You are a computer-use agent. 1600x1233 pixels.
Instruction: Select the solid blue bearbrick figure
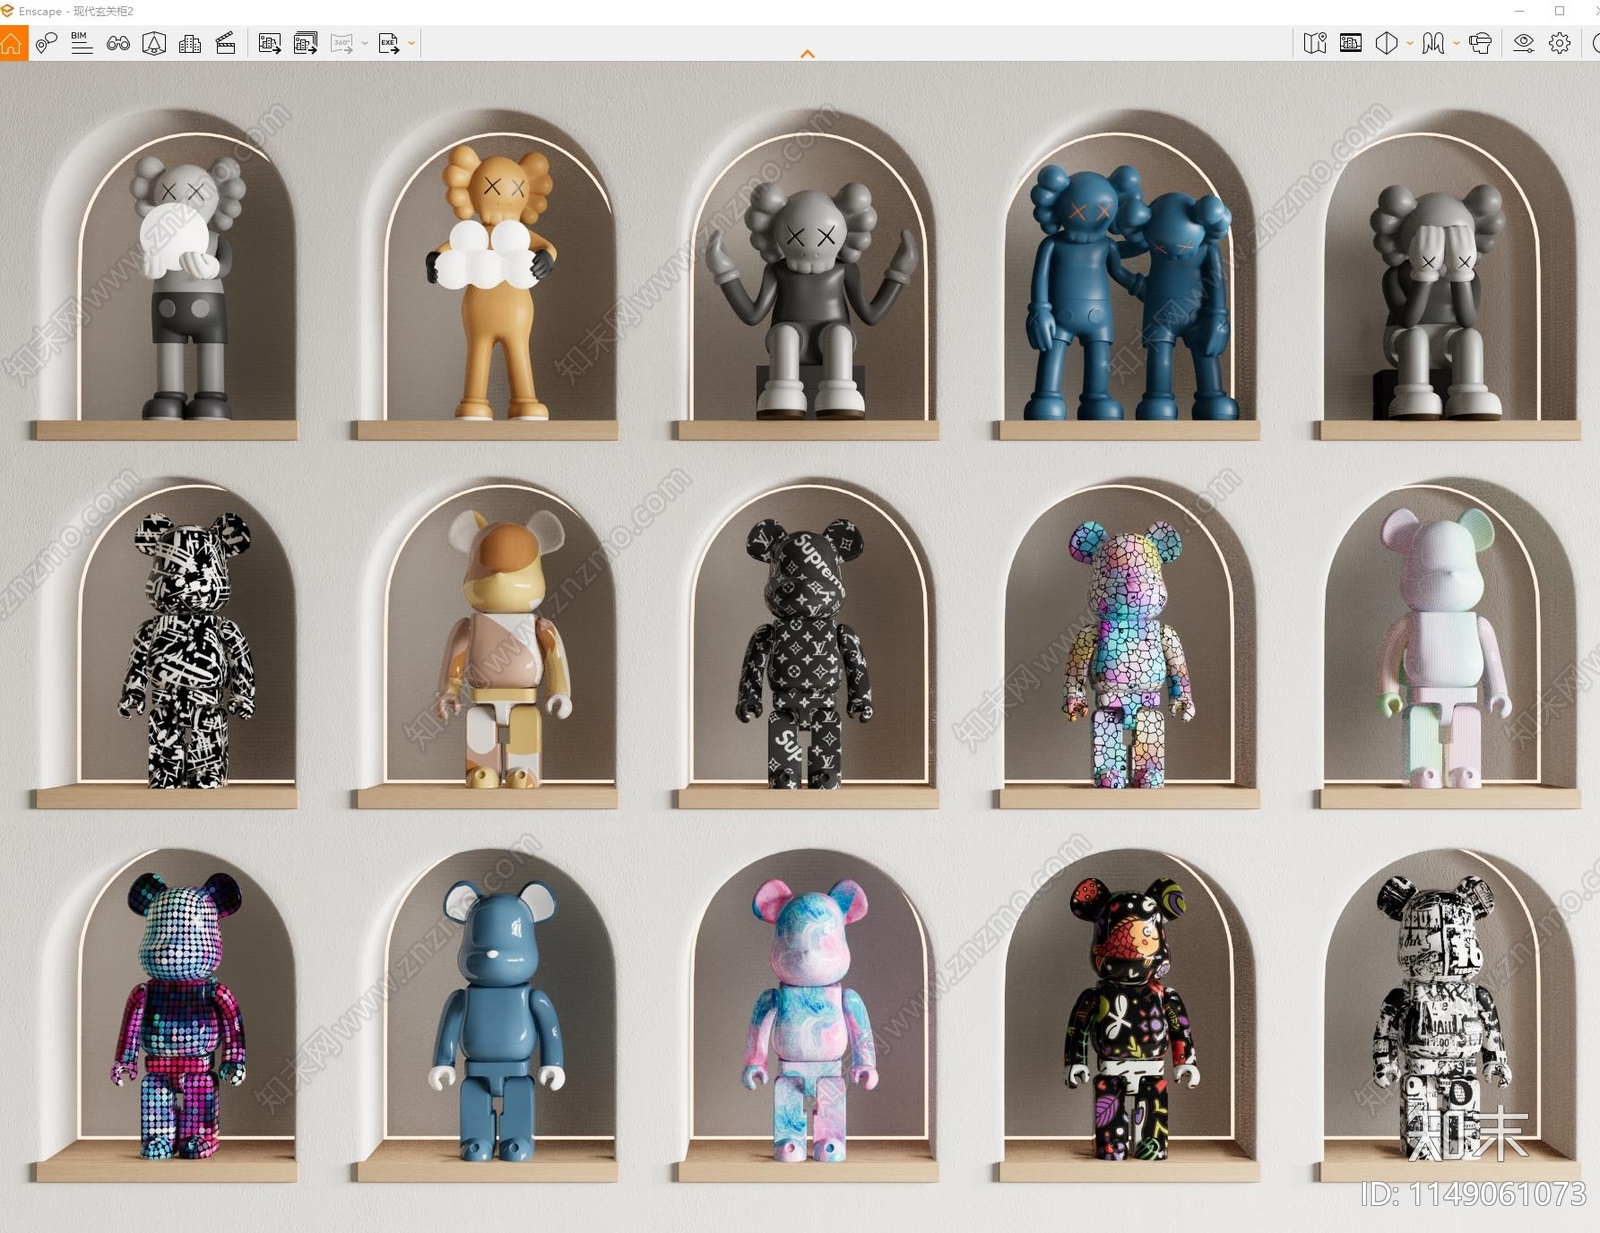pos(498,1020)
